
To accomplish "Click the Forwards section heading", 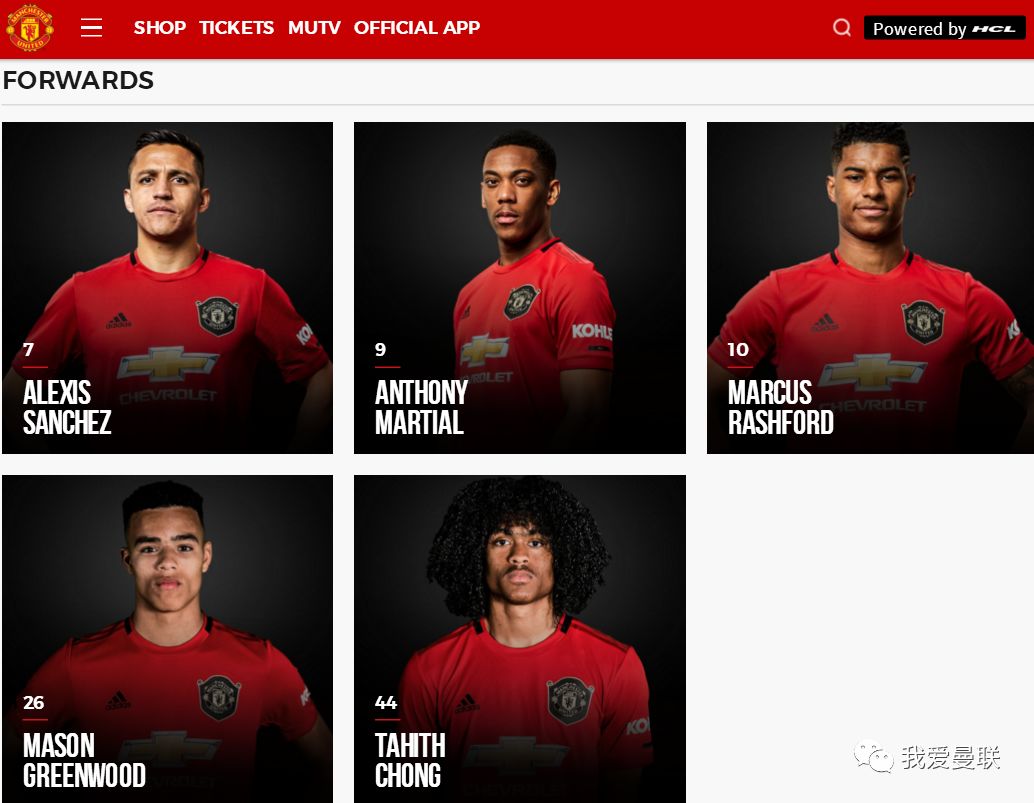I will point(78,80).
